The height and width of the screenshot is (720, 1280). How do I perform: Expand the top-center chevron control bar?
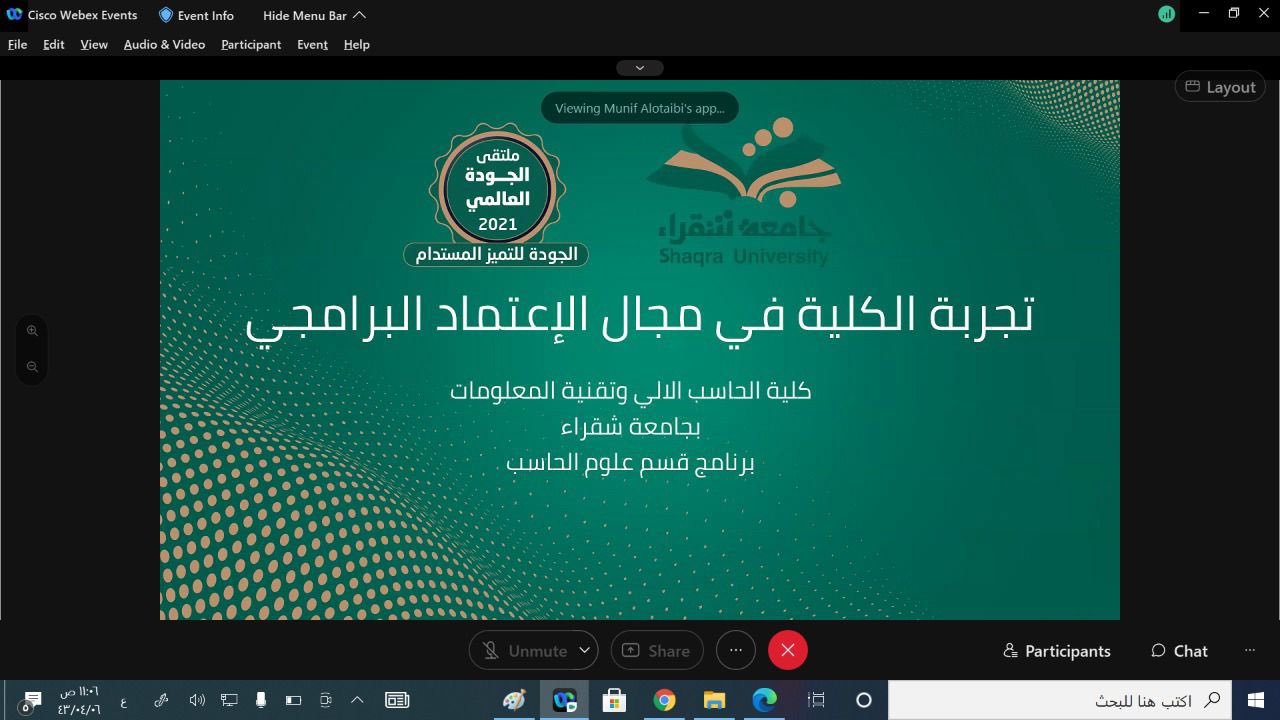(640, 68)
